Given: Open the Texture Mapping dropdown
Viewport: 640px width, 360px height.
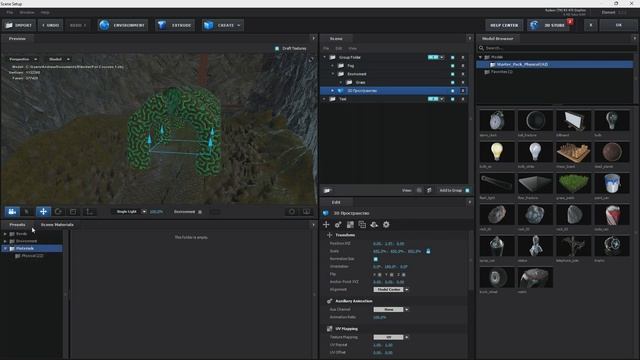Looking at the screenshot, I should pyautogui.click(x=391, y=337).
